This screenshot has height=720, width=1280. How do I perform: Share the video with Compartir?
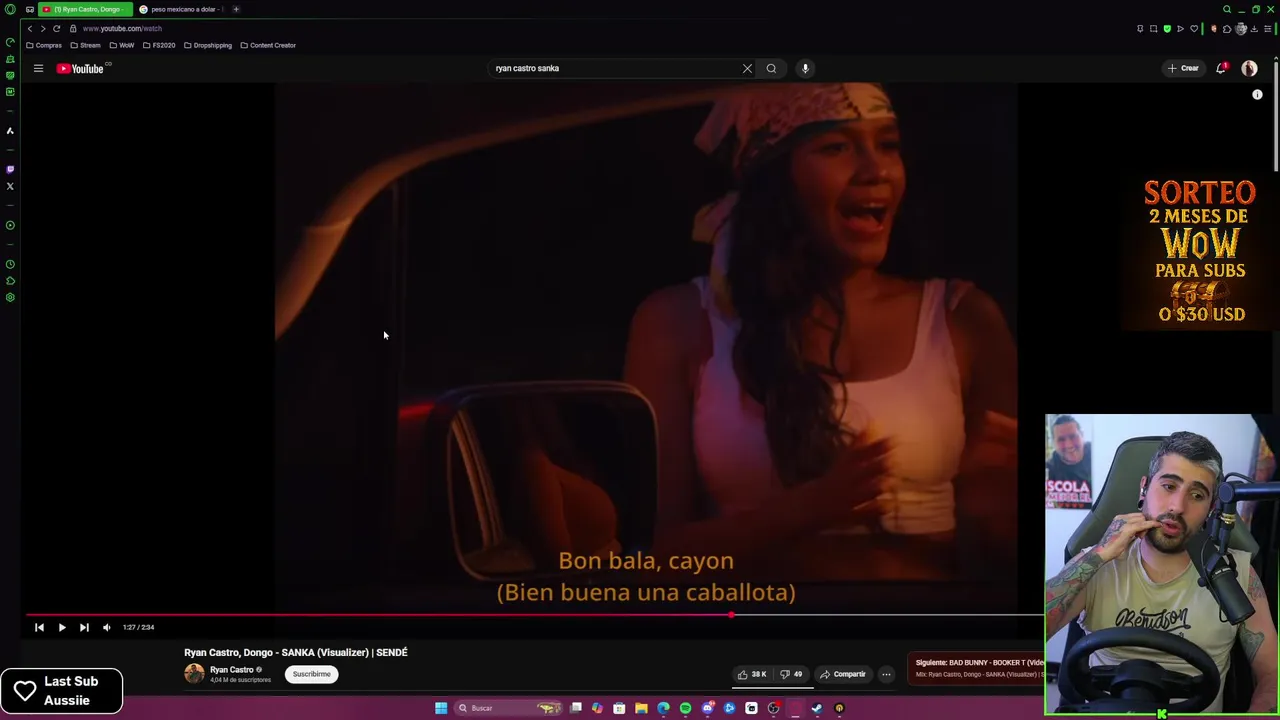pyautogui.click(x=843, y=674)
